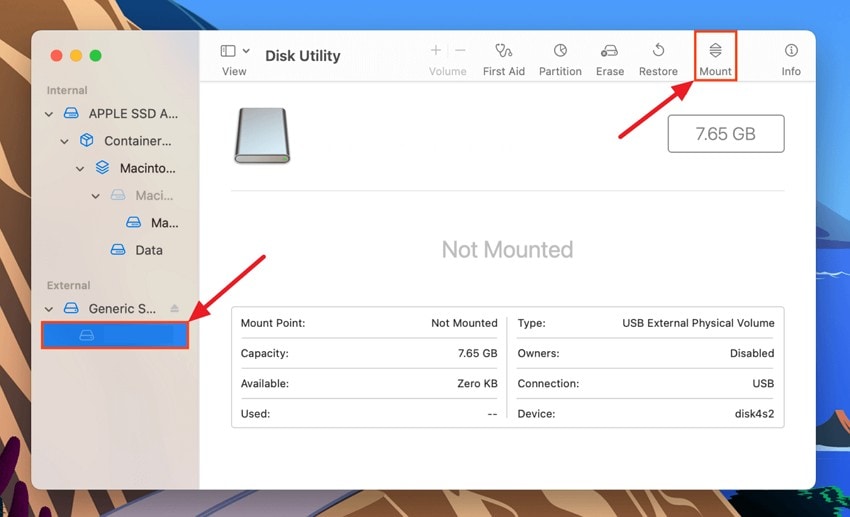
Task: Click the Capacity value 7.65 GB
Action: click(477, 353)
